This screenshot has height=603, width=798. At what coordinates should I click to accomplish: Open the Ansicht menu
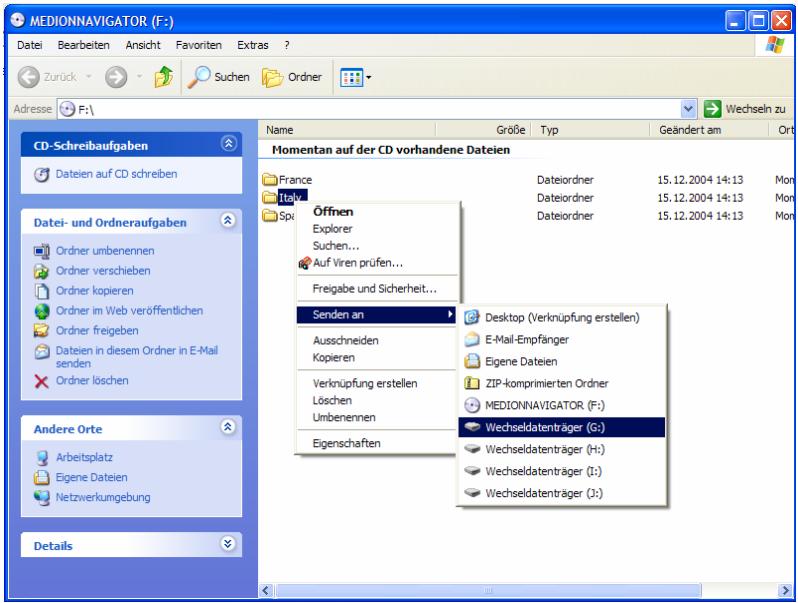pyautogui.click(x=143, y=45)
